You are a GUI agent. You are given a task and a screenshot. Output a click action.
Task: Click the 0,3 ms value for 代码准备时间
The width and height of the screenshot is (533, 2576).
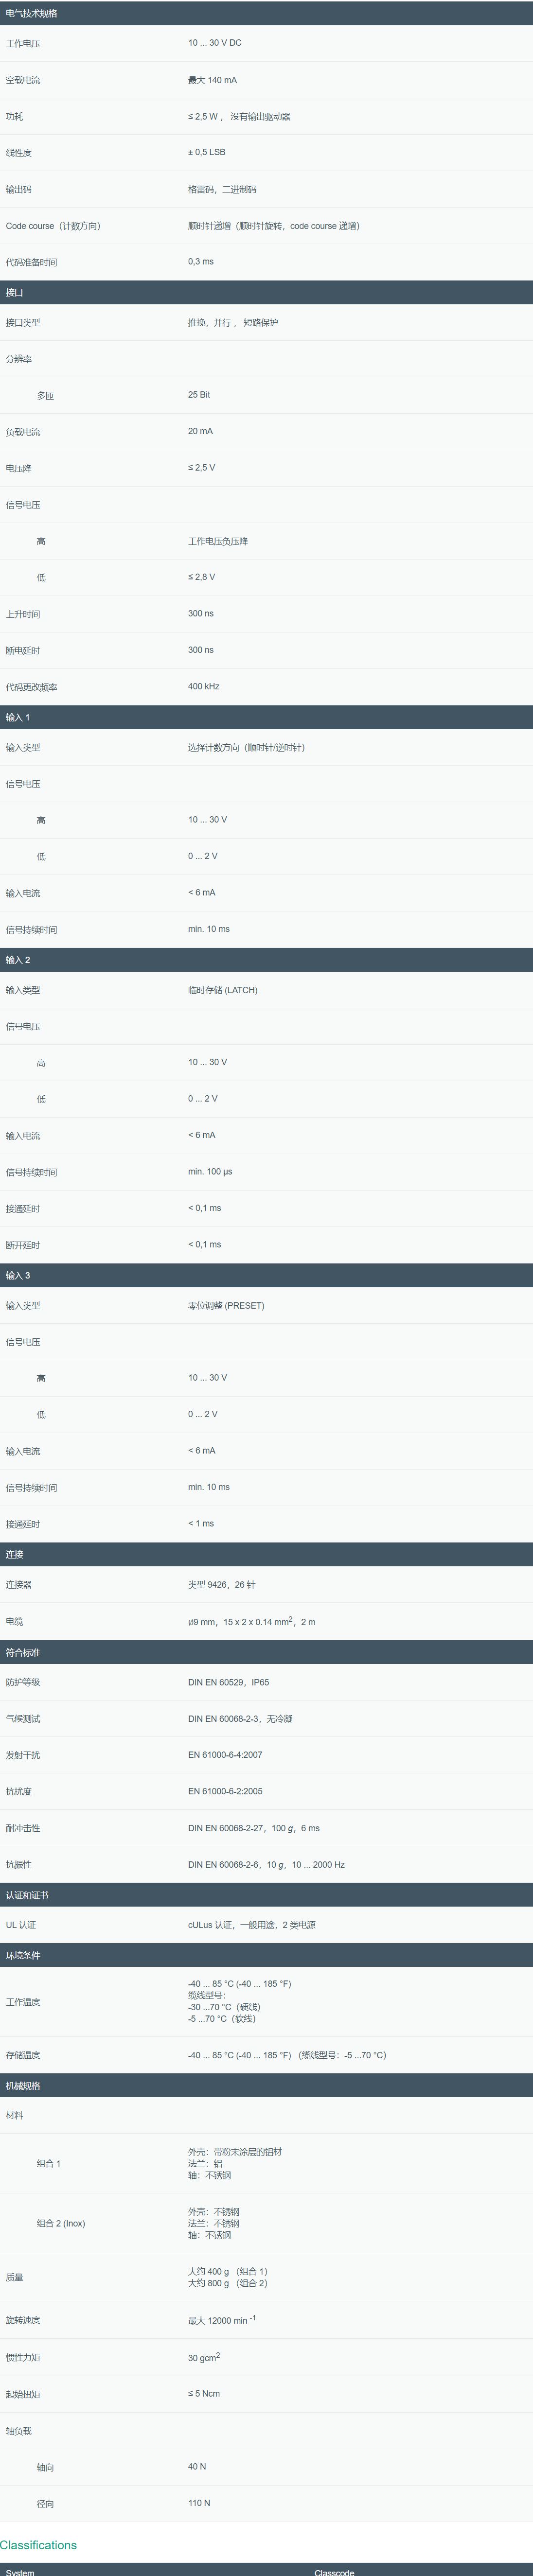click(x=201, y=261)
